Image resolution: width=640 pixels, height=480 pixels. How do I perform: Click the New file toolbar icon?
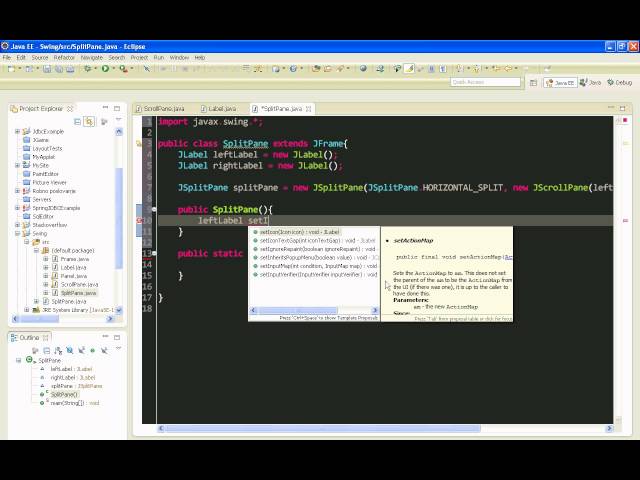click(11, 69)
